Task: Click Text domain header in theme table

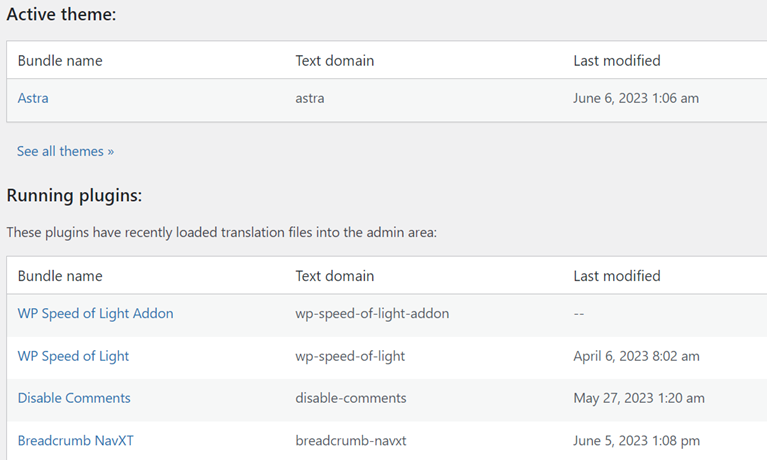Action: tap(335, 61)
